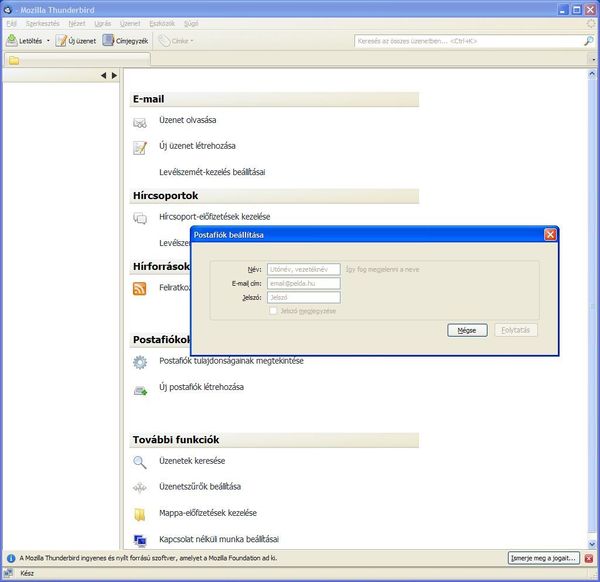The width and height of the screenshot is (600, 582).
Task: Expand the Letöltés dropdown arrow
Action: [48, 41]
